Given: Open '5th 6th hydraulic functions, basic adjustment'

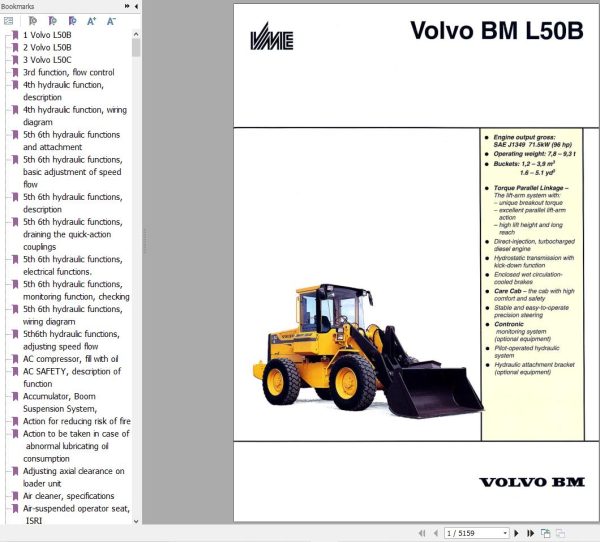Looking at the screenshot, I should [x=73, y=171].
